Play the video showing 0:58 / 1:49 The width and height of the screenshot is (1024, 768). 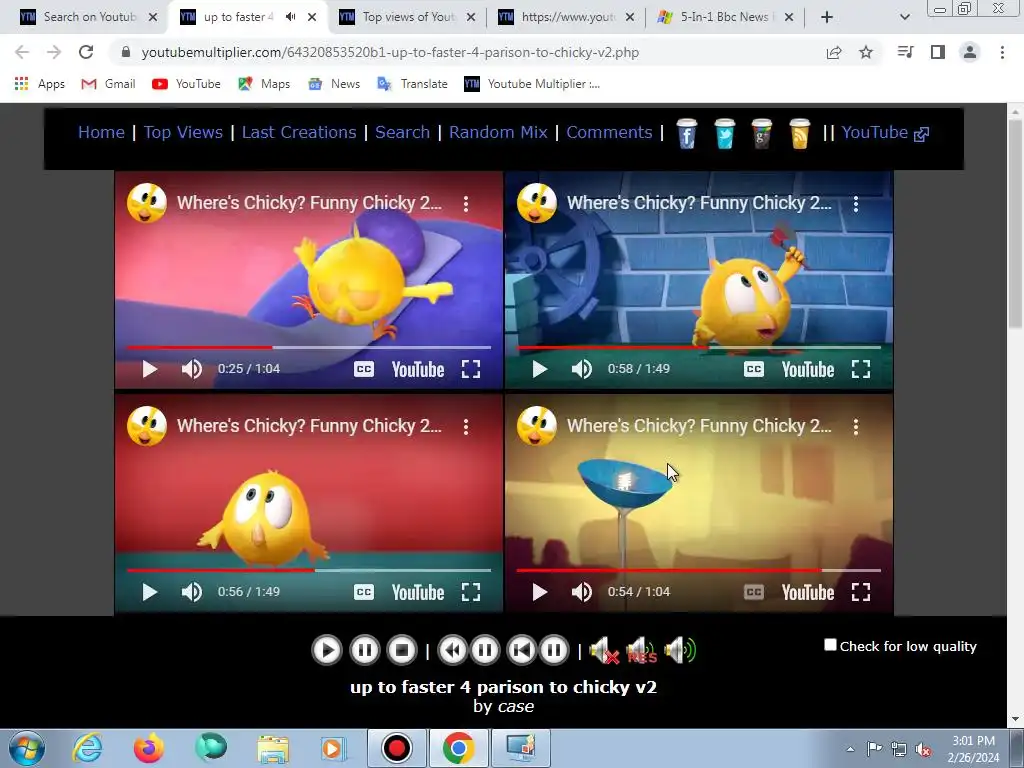[x=539, y=369]
